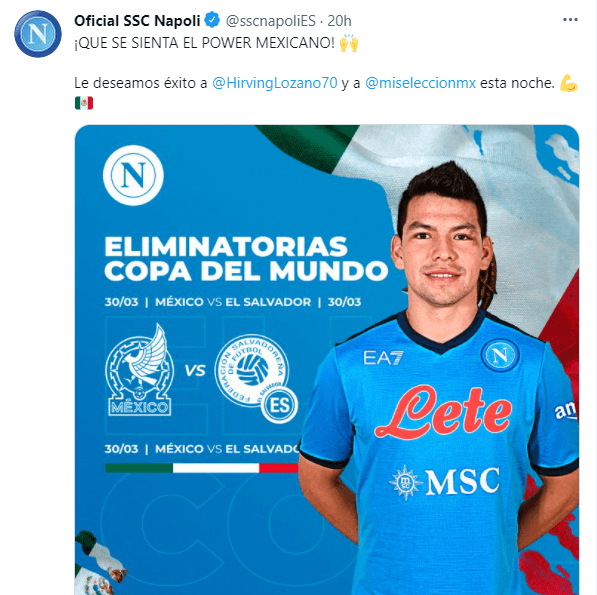Click the tweet text ¡QUE SE SIENTA EL POWER MEXICANO!

[204, 43]
